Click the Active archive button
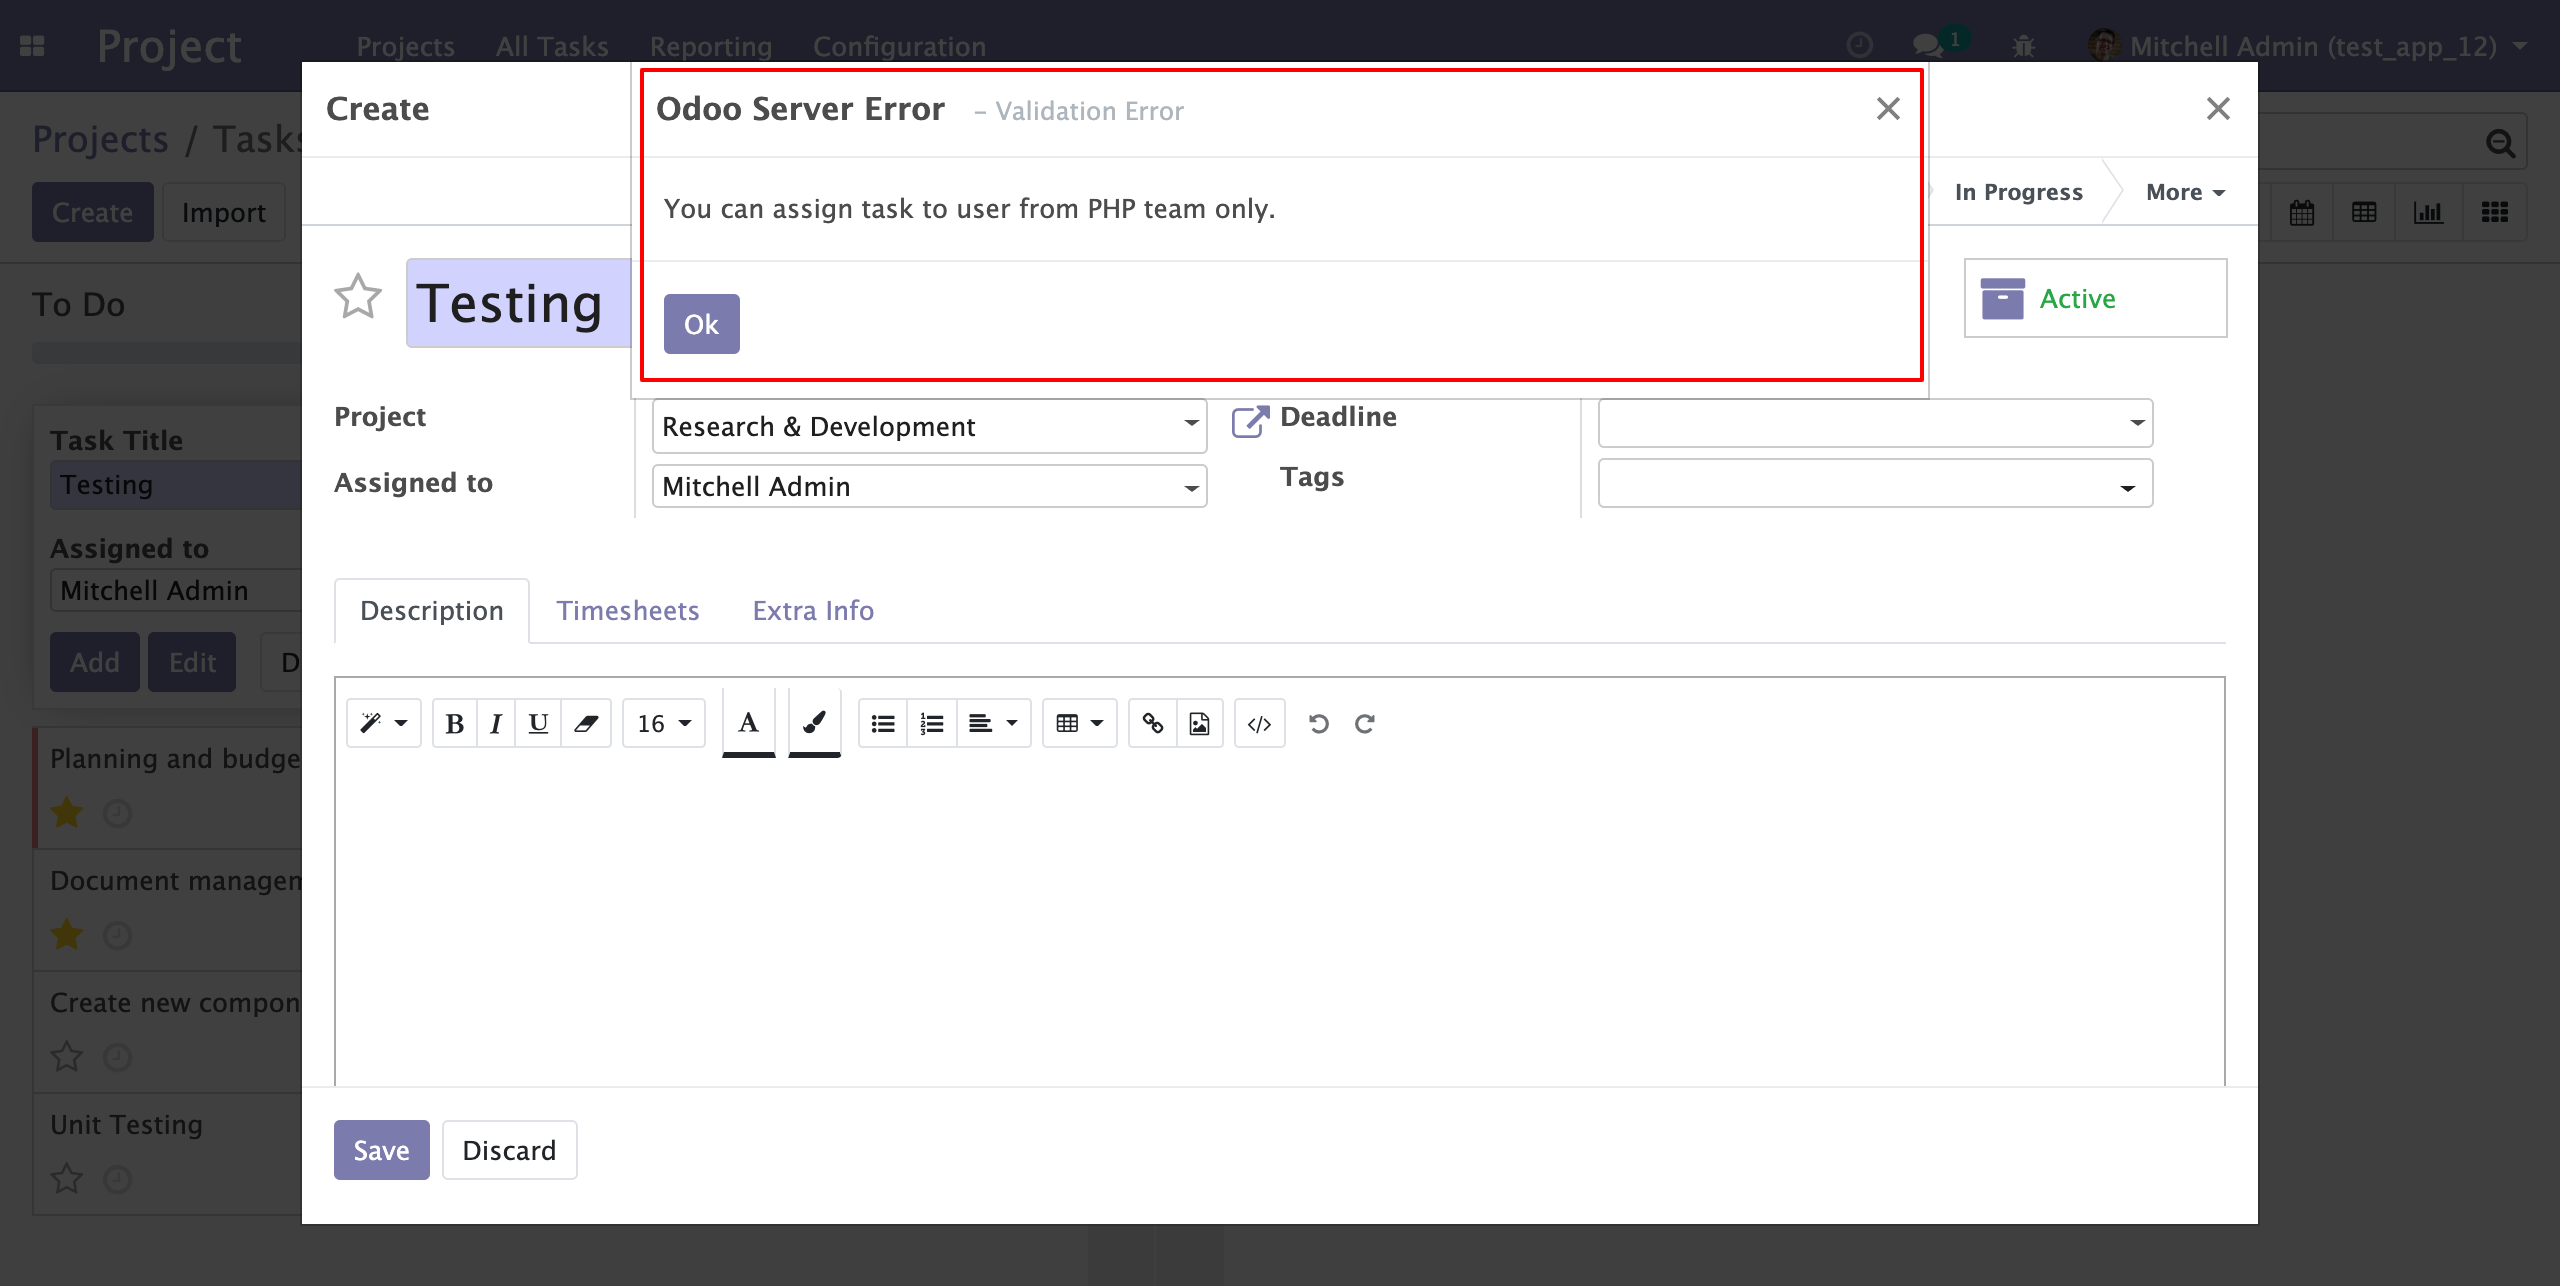This screenshot has width=2560, height=1286. pos(2096,298)
